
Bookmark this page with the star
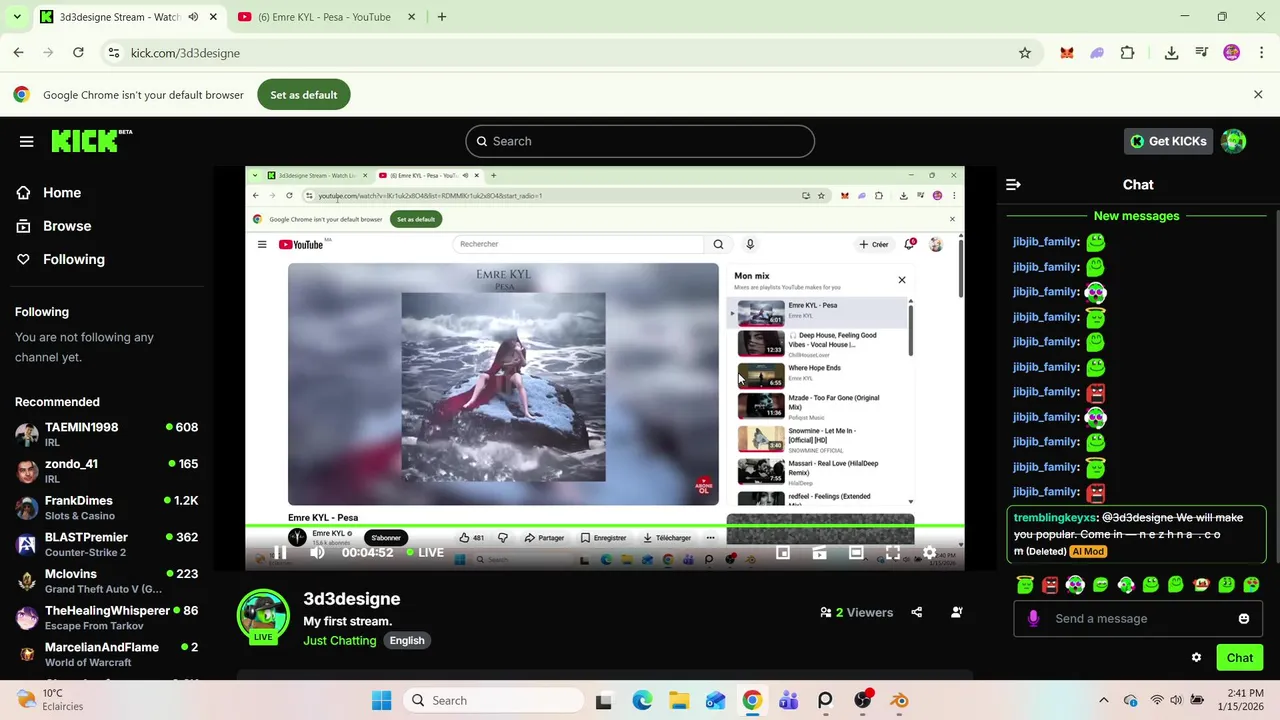coord(1025,53)
